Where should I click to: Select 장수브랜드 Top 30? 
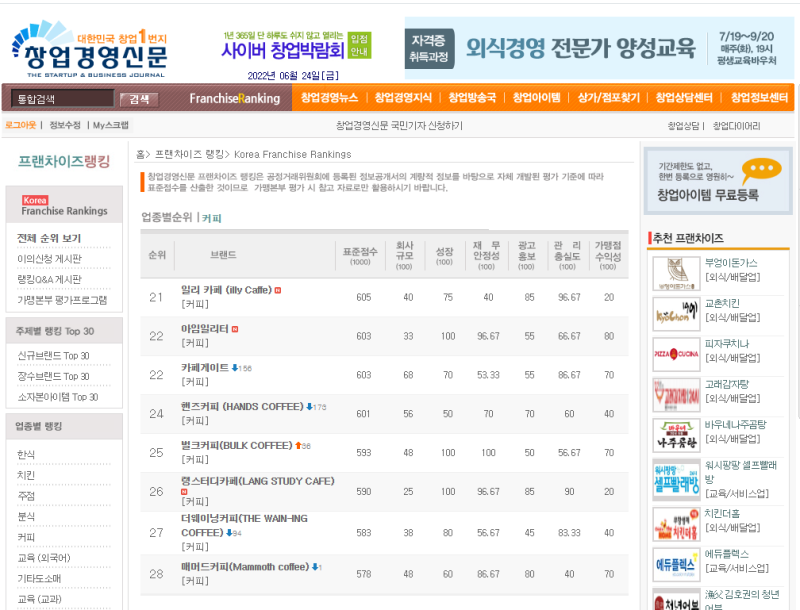[x=54, y=376]
